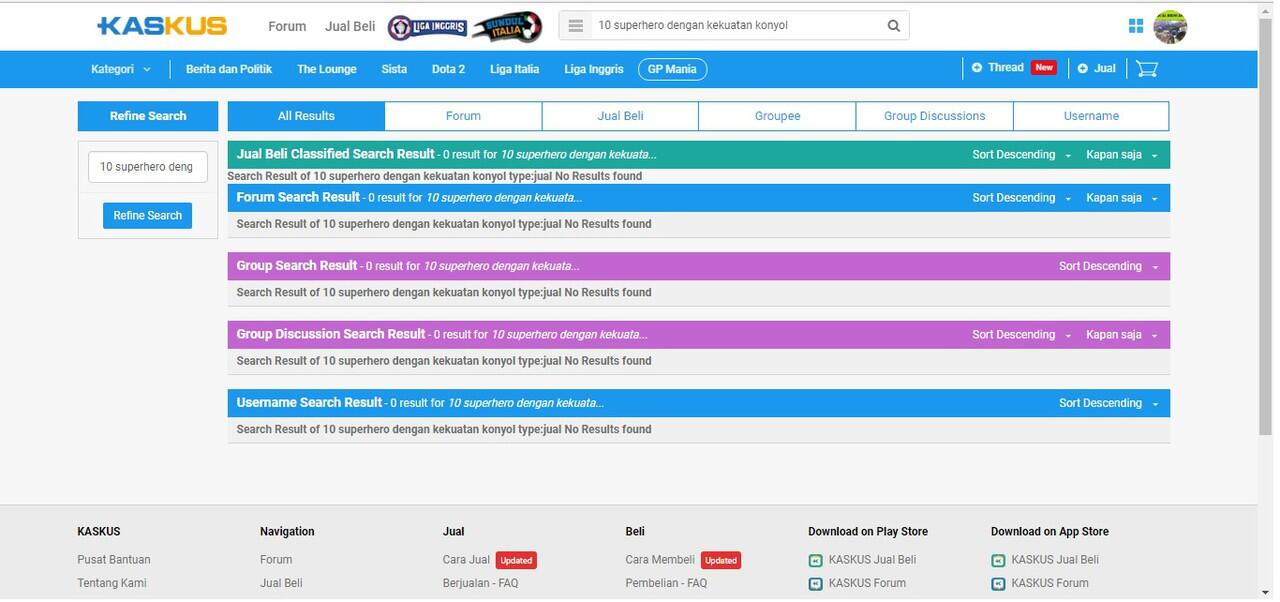Start a new Thread
The image size is (1280, 602).
pos(1013,68)
